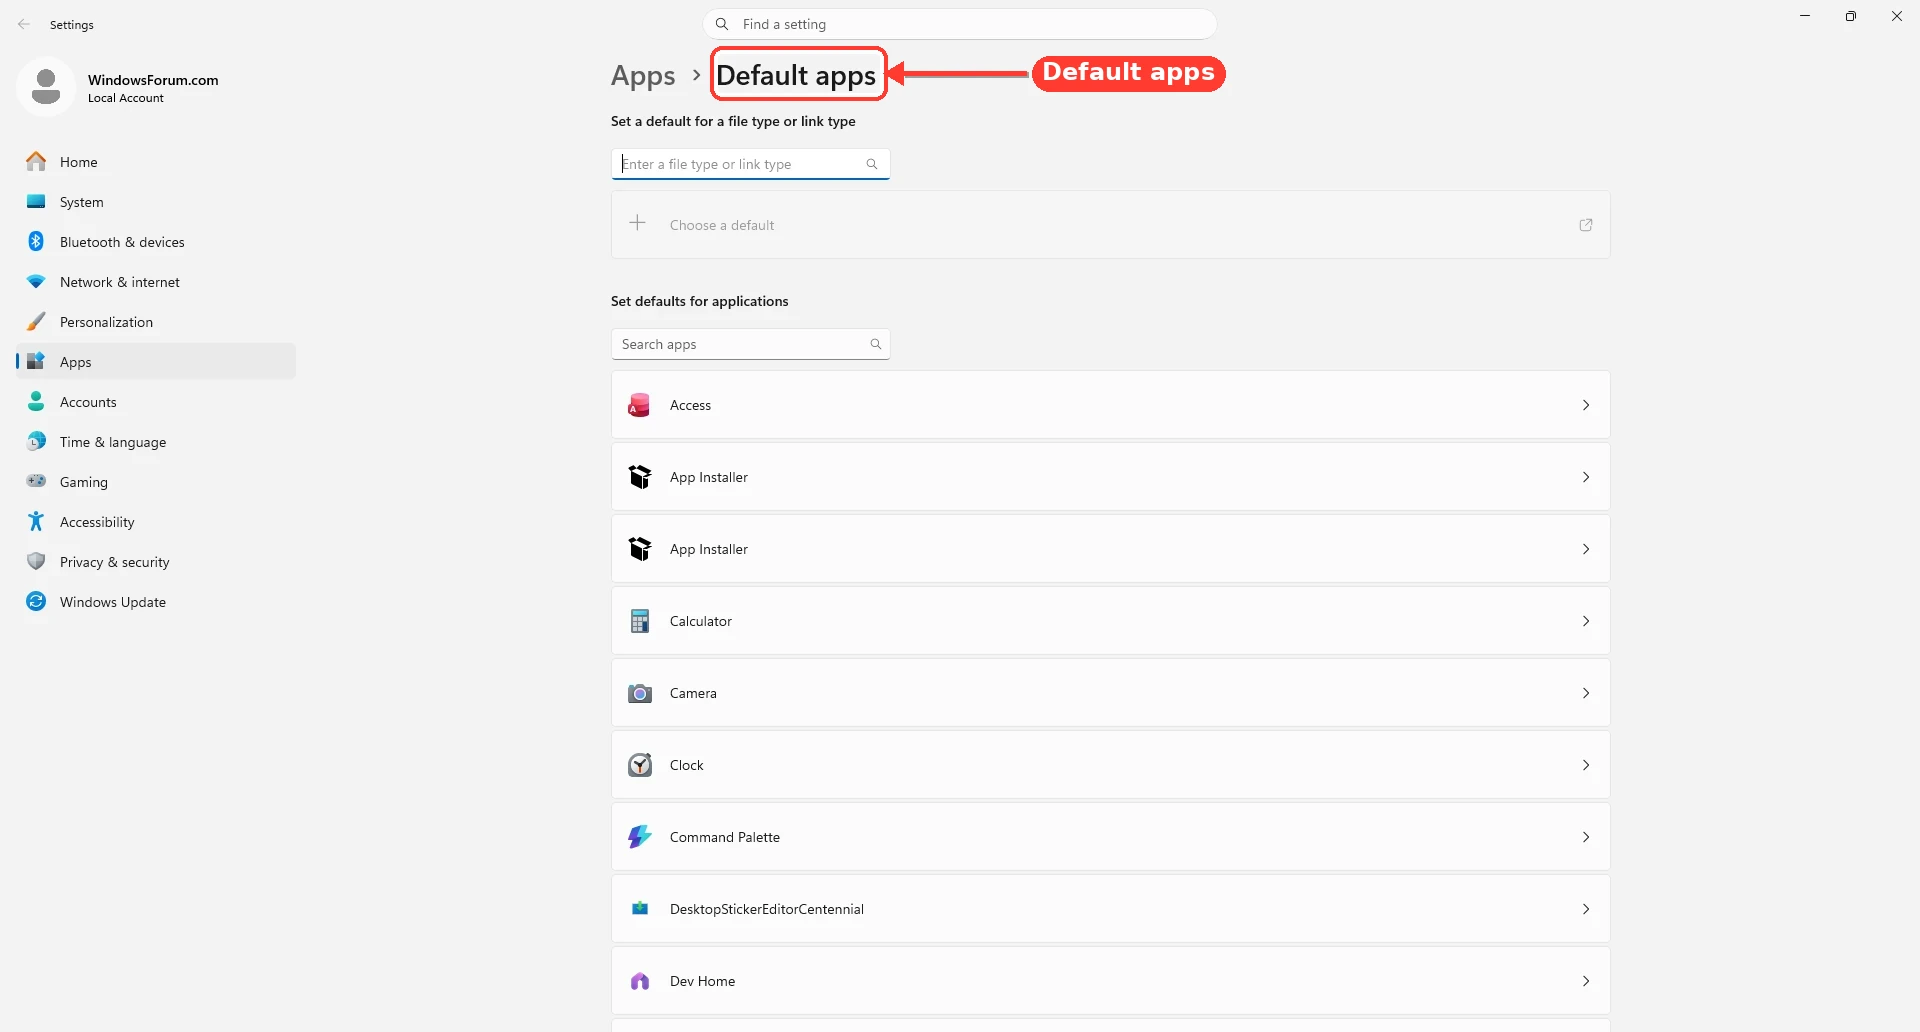The image size is (1920, 1032).
Task: Click the System monitor icon
Action: tap(36, 201)
